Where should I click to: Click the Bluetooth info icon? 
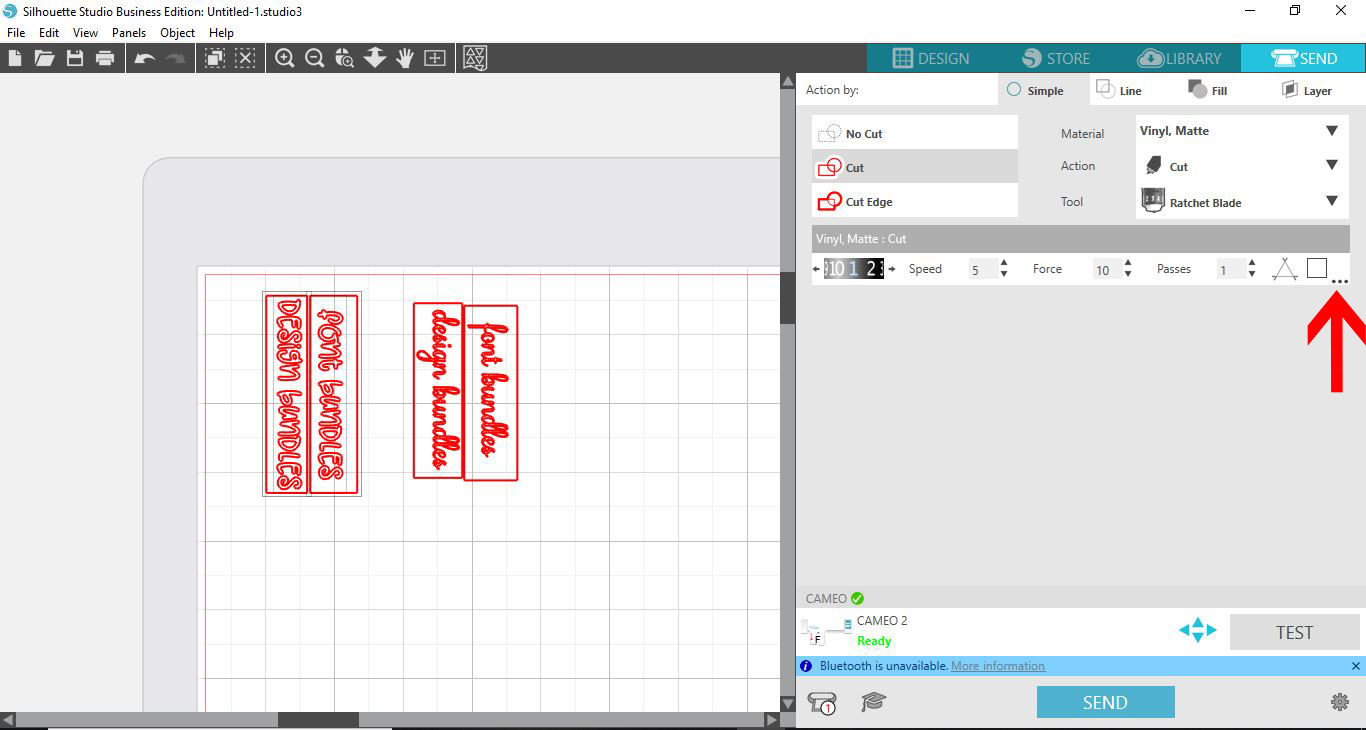tap(806, 666)
